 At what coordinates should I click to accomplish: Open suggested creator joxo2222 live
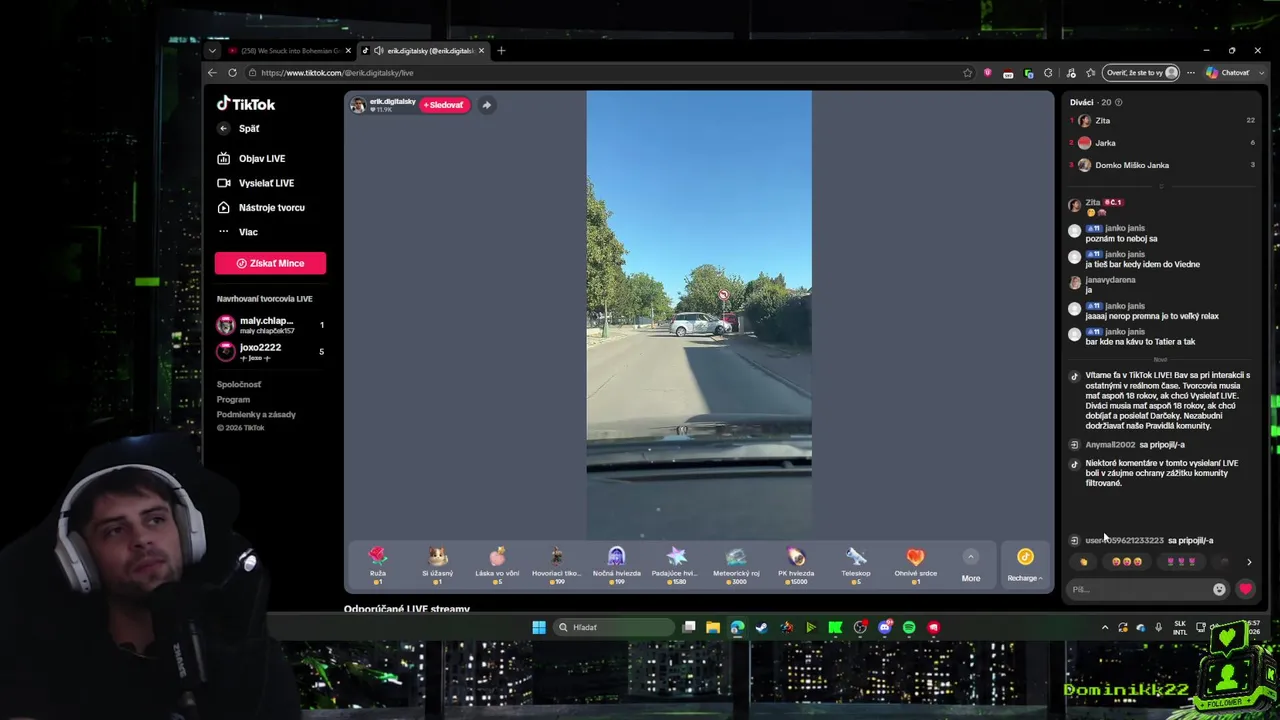pos(270,351)
